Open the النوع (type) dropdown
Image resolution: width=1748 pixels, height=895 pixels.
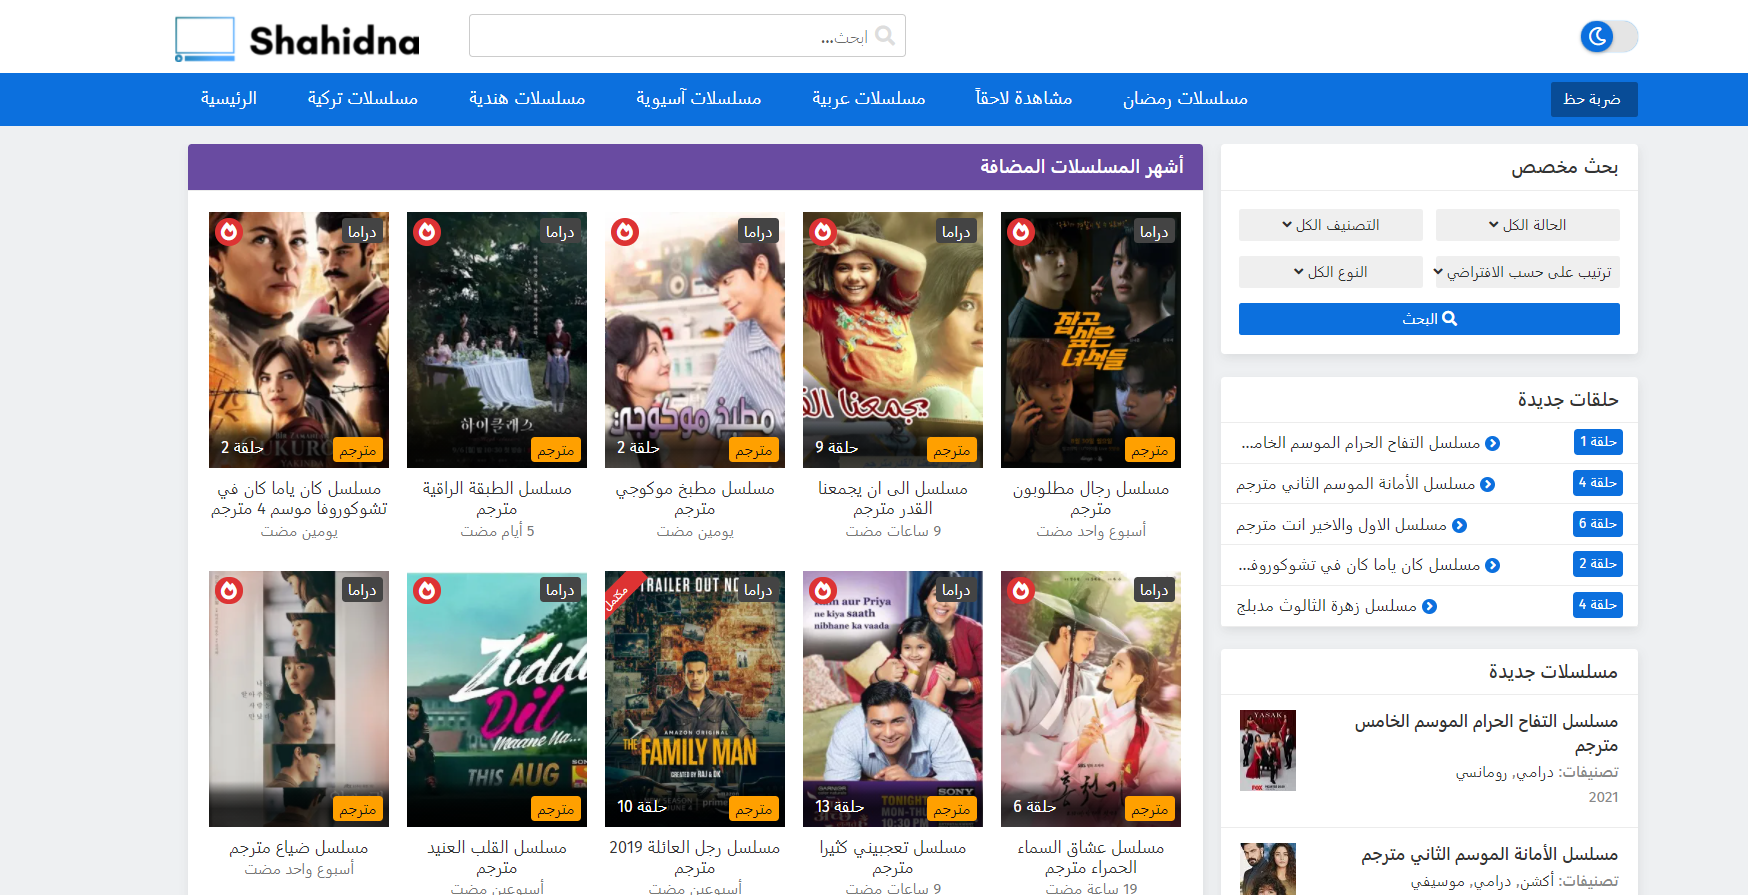click(1330, 272)
